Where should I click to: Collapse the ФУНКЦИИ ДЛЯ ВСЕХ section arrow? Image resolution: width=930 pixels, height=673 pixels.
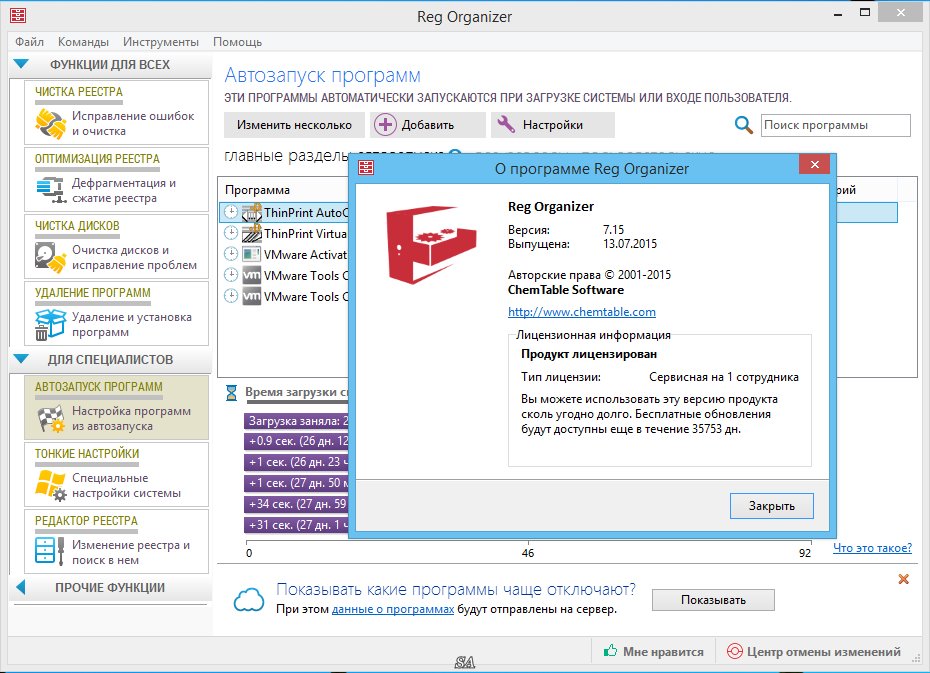pos(21,64)
